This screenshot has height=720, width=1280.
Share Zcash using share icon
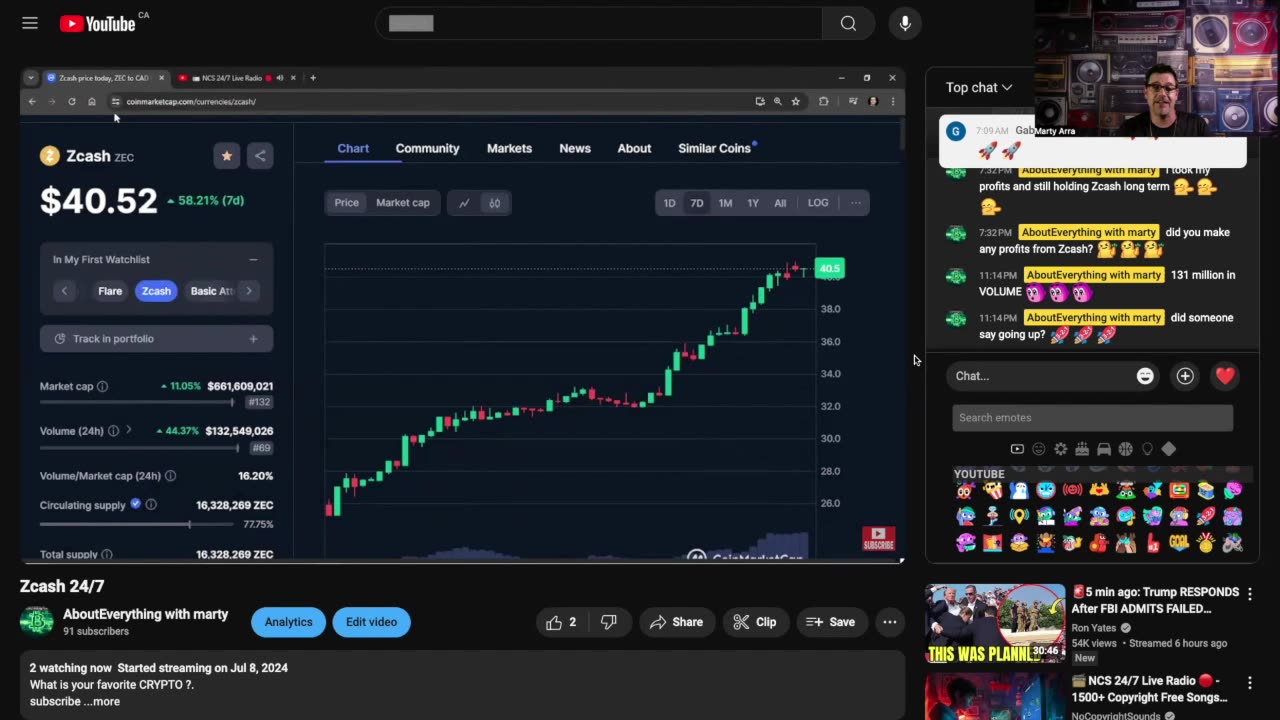coord(260,156)
